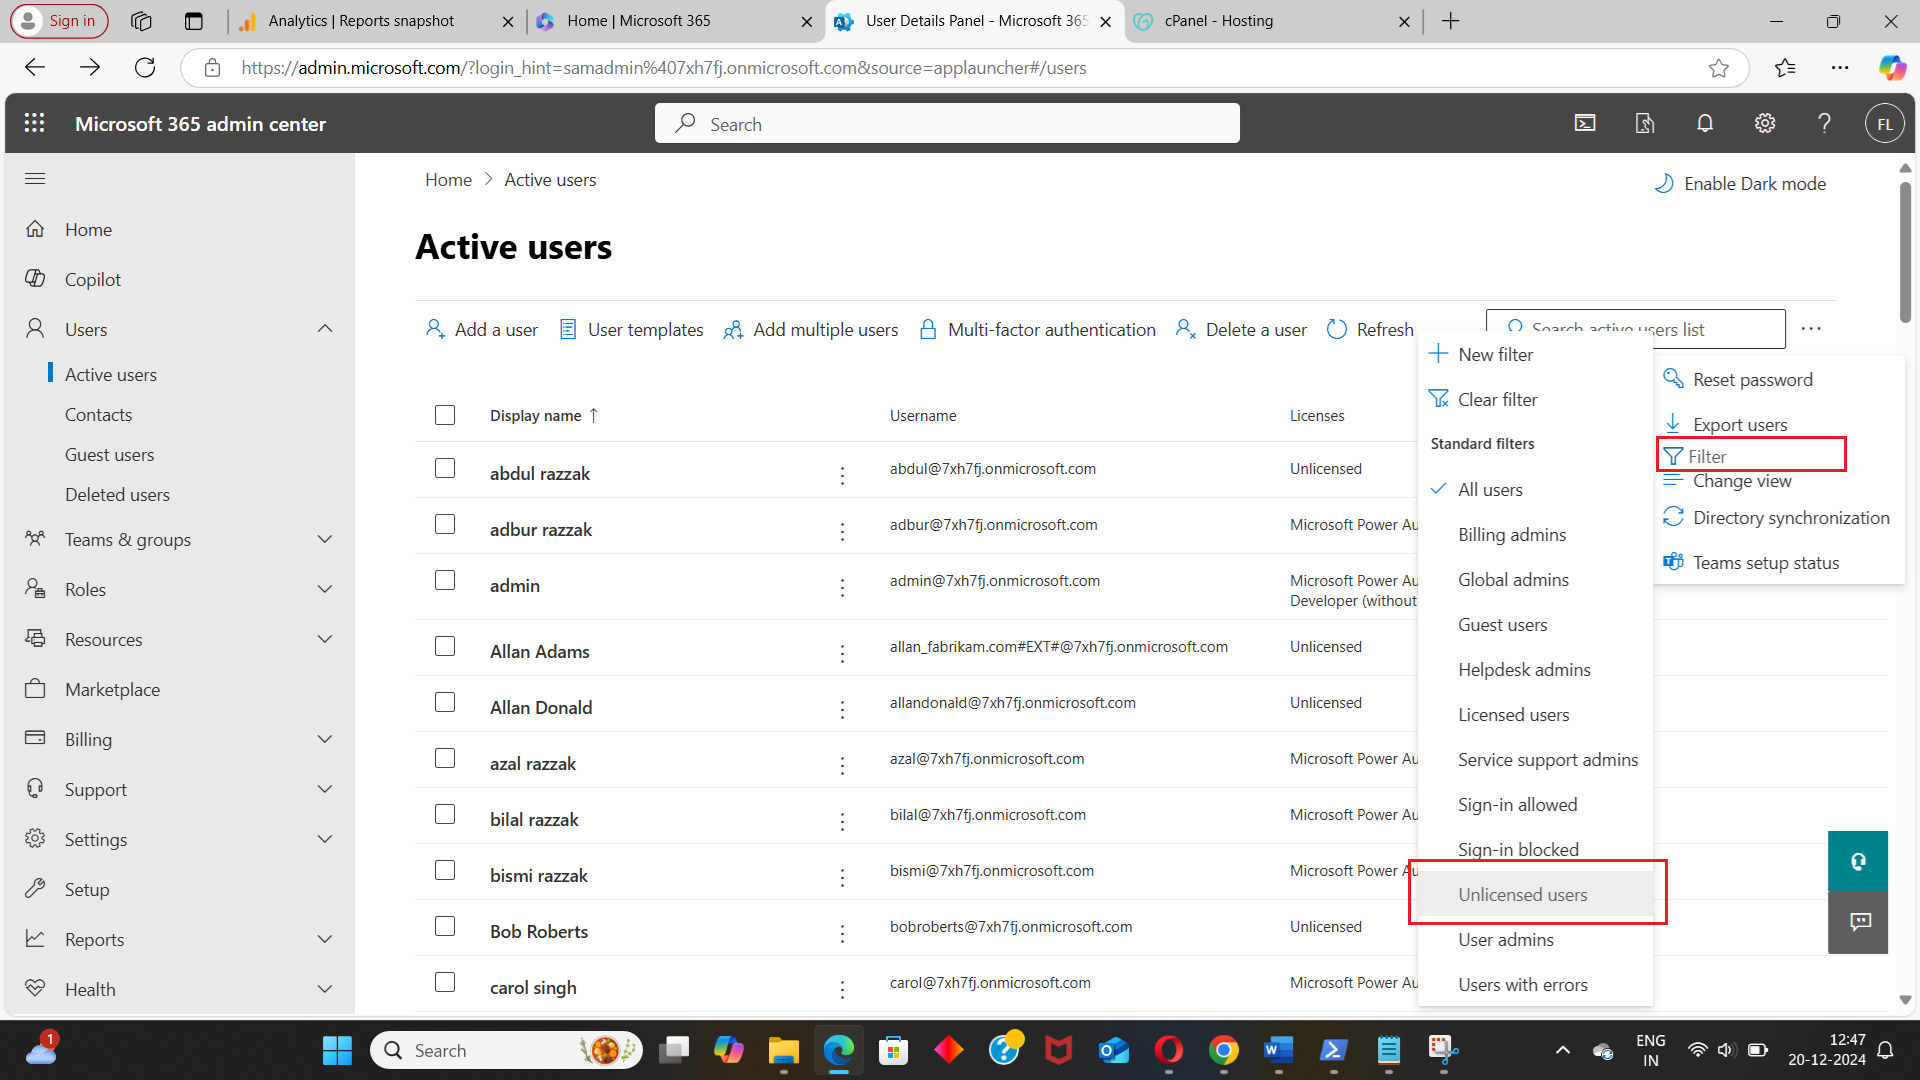Click the top Search box in header
Screen dimensions: 1920x1080
(947, 124)
